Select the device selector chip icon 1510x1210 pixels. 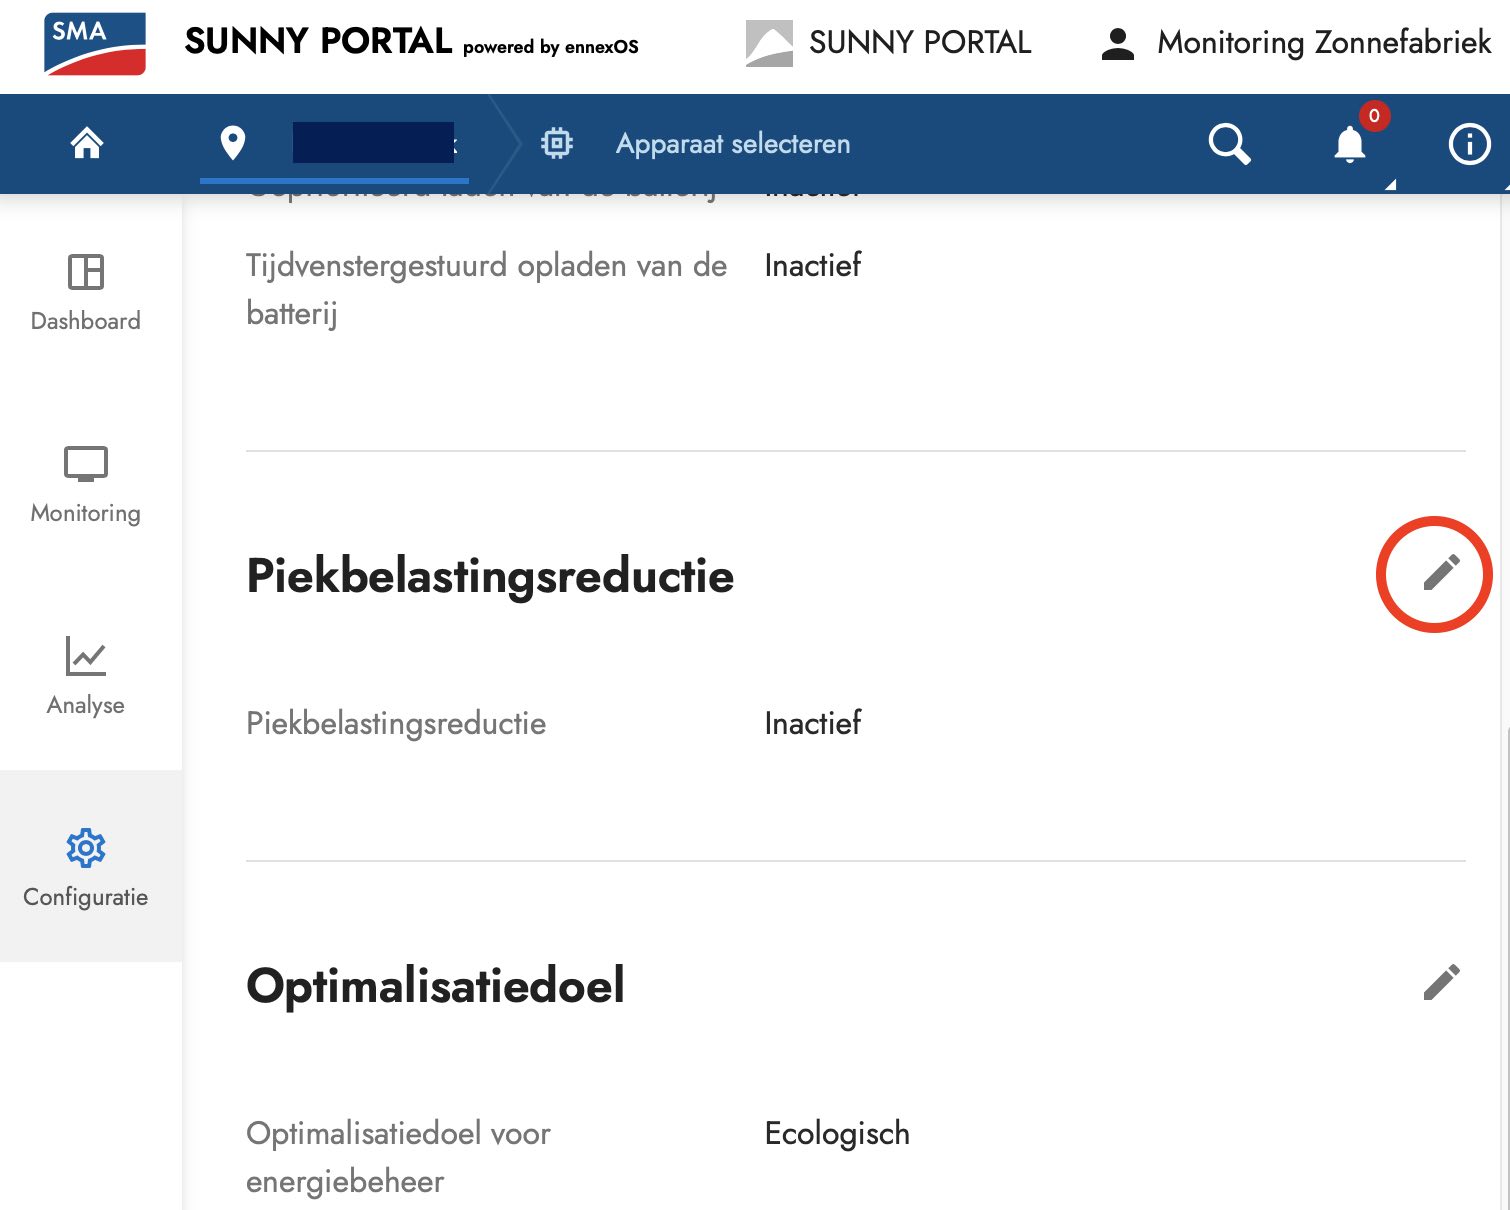click(556, 143)
